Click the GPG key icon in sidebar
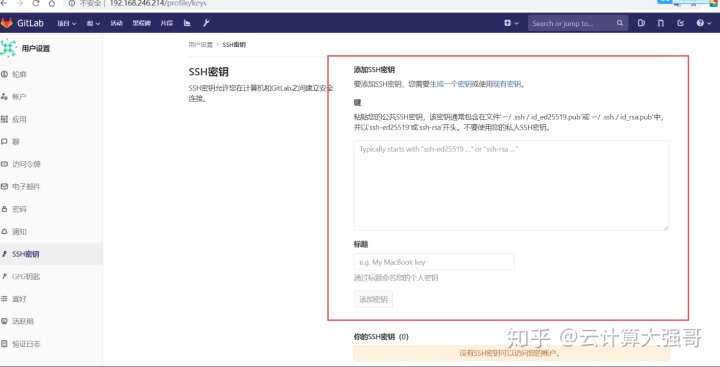 tap(5, 277)
